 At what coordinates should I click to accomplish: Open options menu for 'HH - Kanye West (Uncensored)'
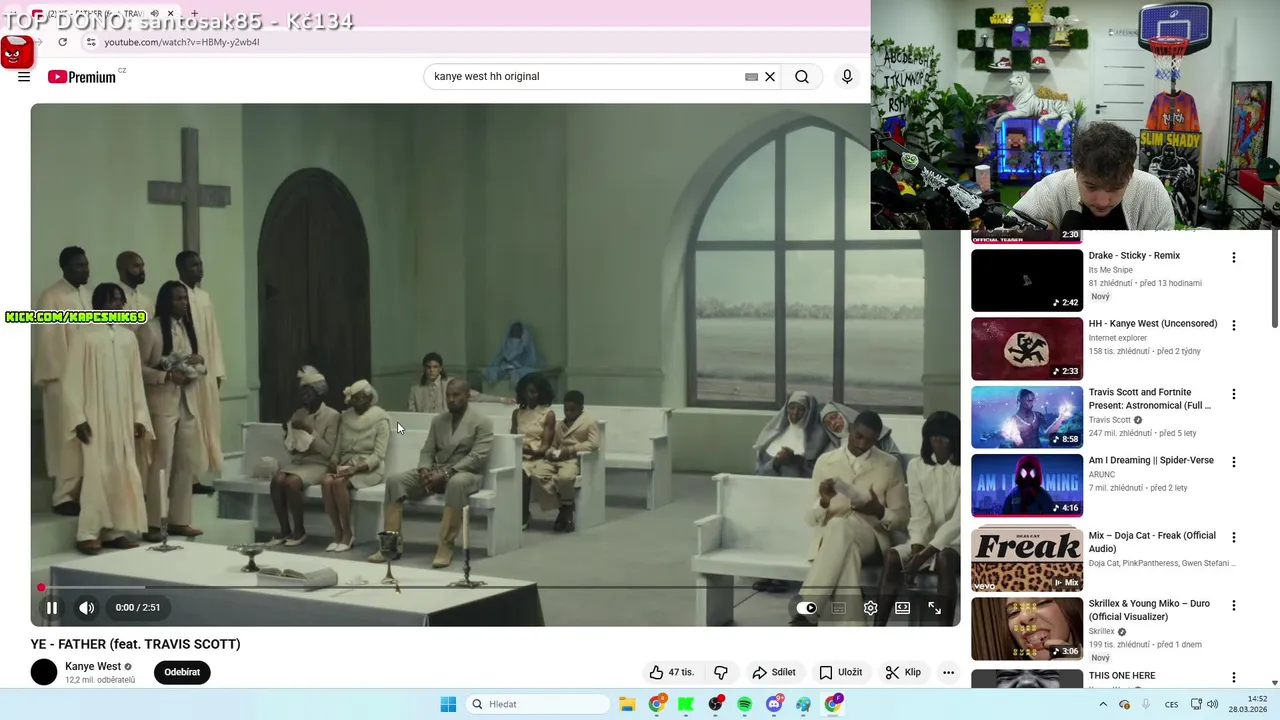(x=1233, y=325)
